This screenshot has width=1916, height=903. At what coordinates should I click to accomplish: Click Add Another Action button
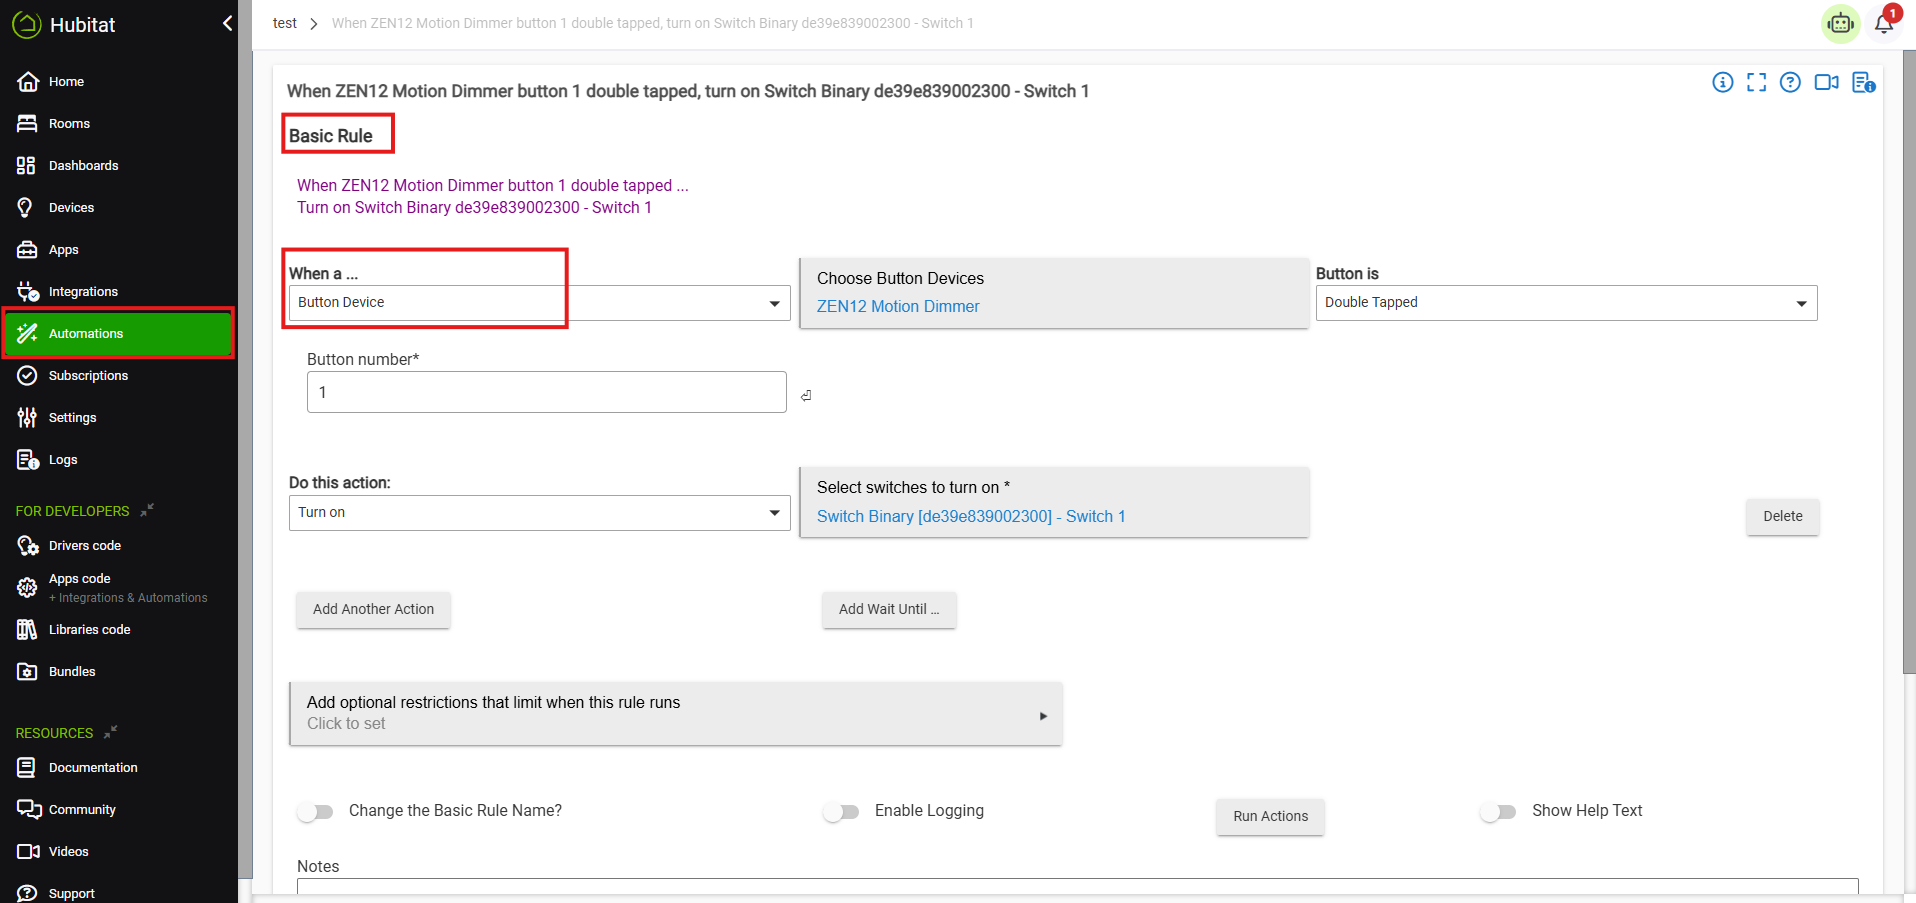[373, 610]
